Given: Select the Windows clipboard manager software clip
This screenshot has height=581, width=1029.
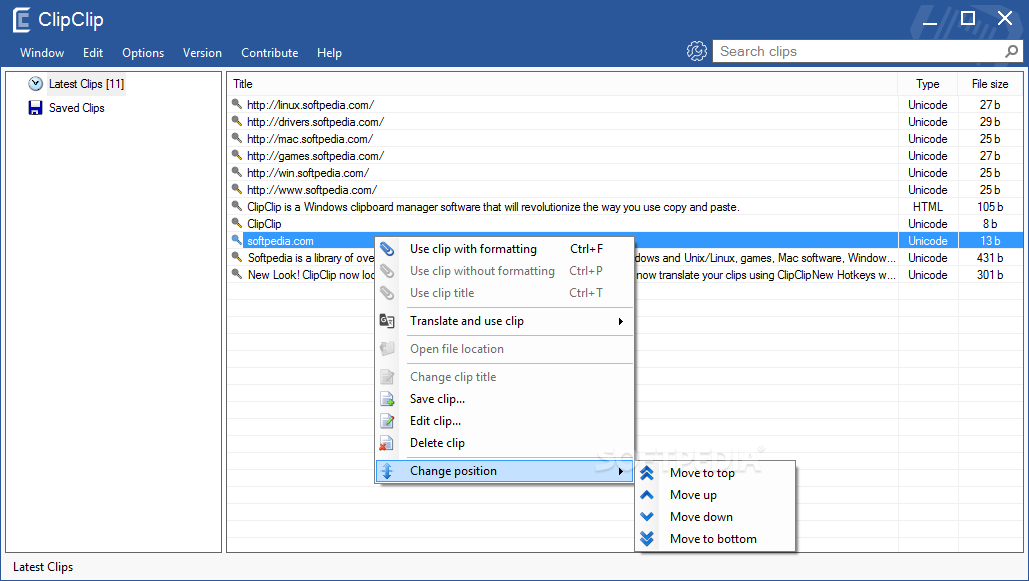Looking at the screenshot, I should [493, 207].
